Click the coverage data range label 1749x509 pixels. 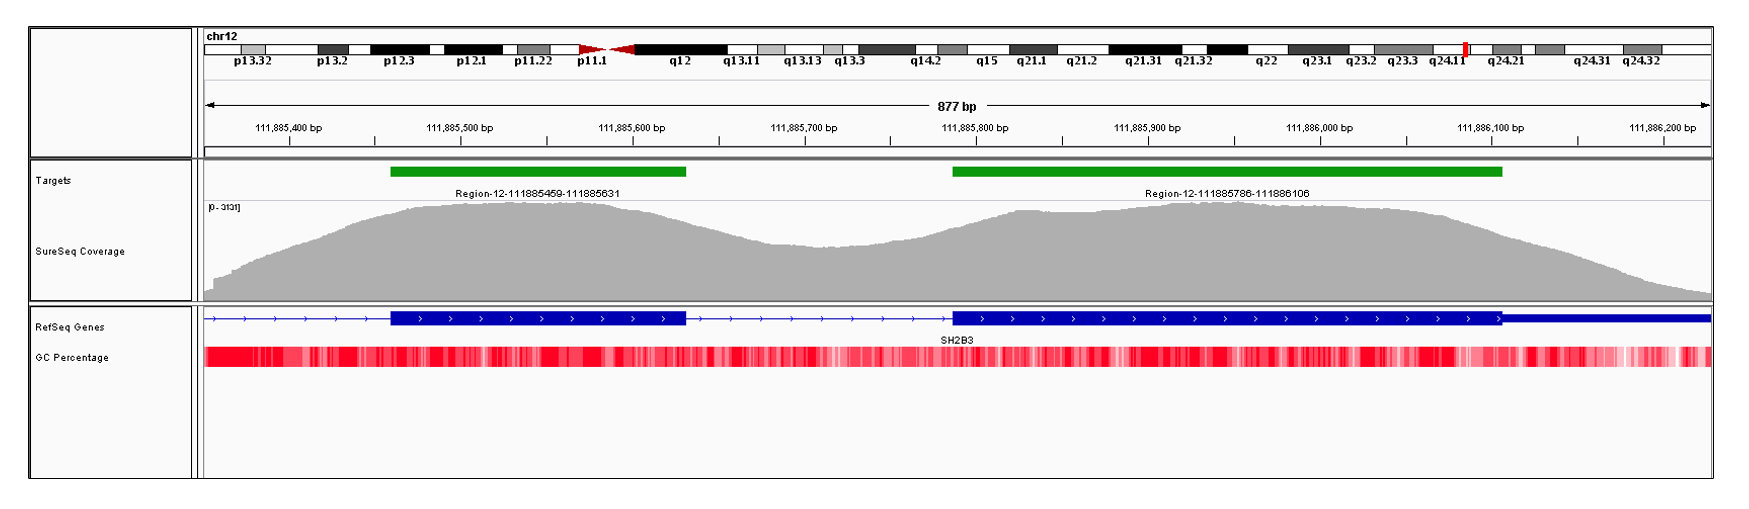(x=224, y=207)
